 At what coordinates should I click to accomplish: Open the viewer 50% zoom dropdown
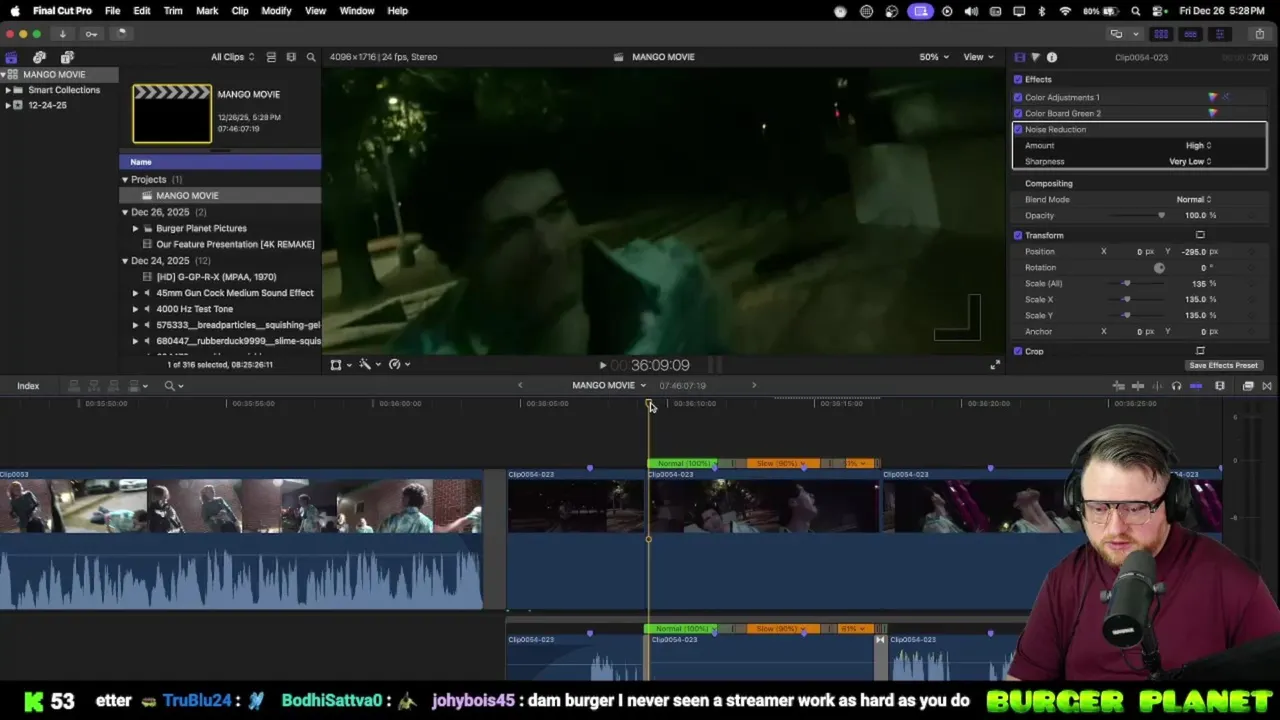click(934, 57)
